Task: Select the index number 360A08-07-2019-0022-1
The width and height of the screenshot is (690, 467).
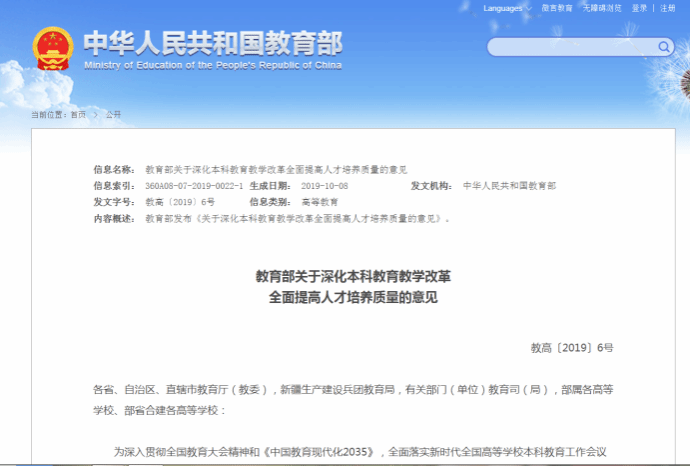Action: [x=194, y=186]
